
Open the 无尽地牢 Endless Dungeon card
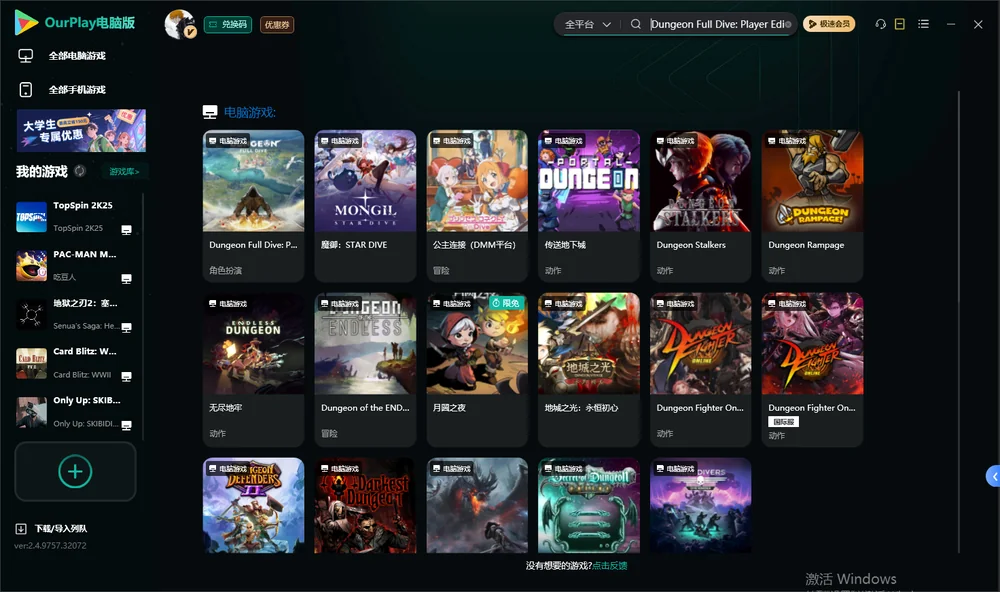[253, 369]
